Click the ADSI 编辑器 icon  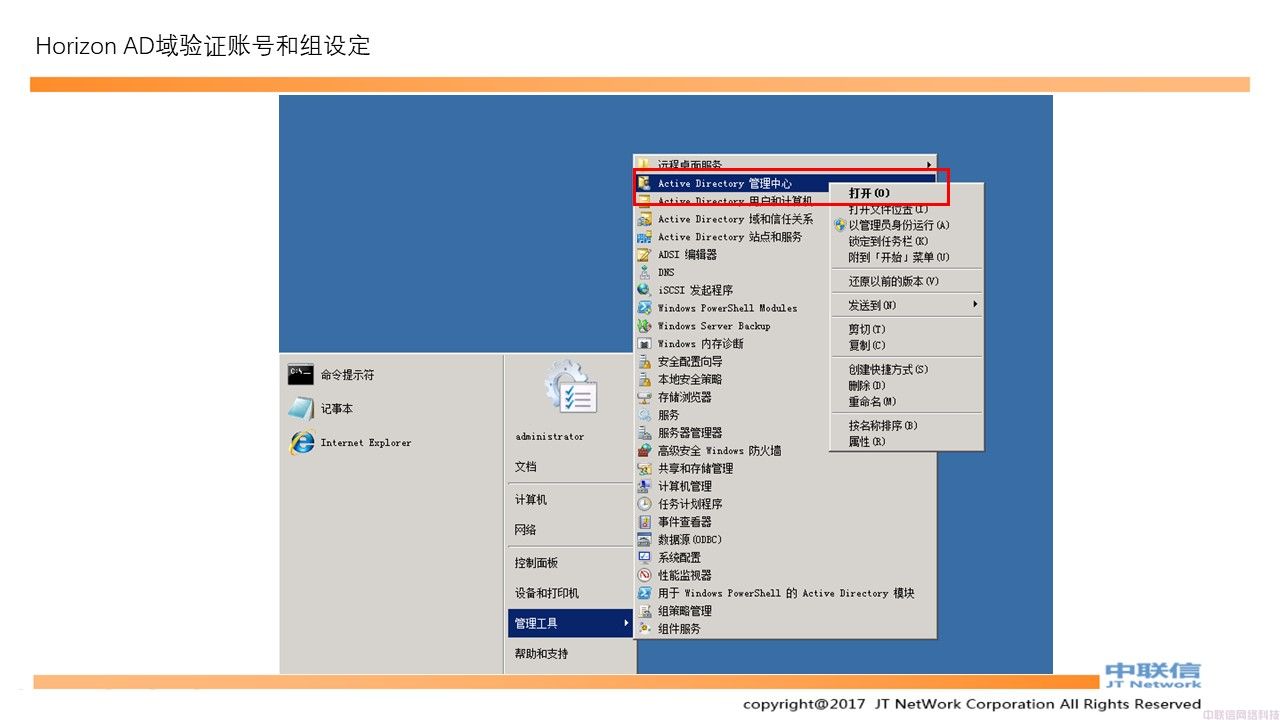coord(645,255)
